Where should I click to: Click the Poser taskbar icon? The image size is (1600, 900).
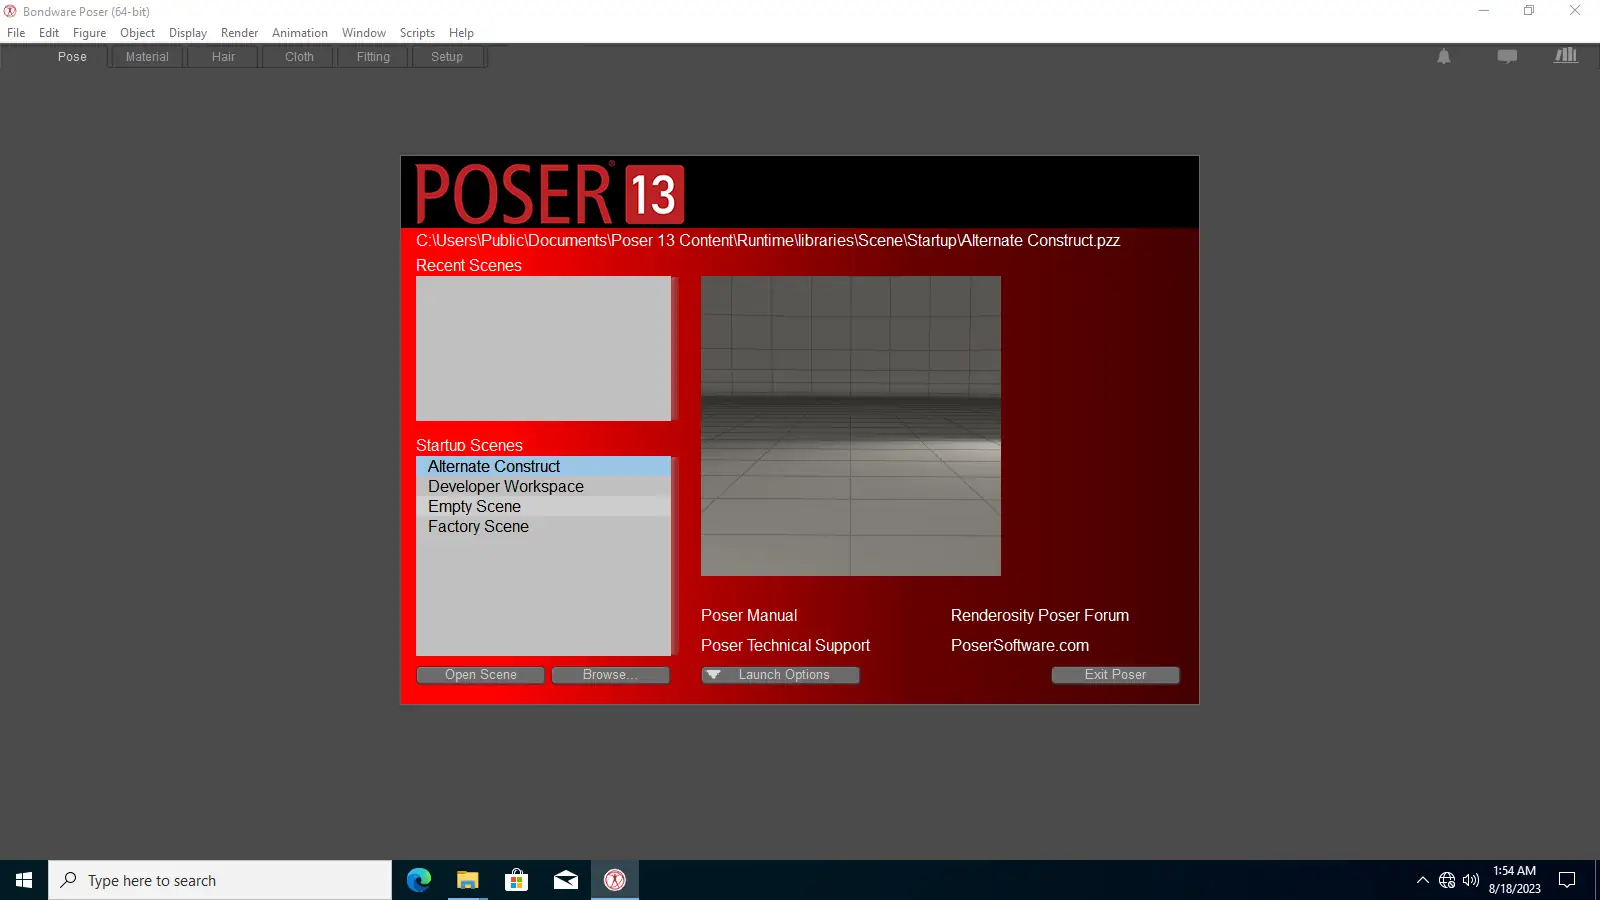click(x=615, y=880)
